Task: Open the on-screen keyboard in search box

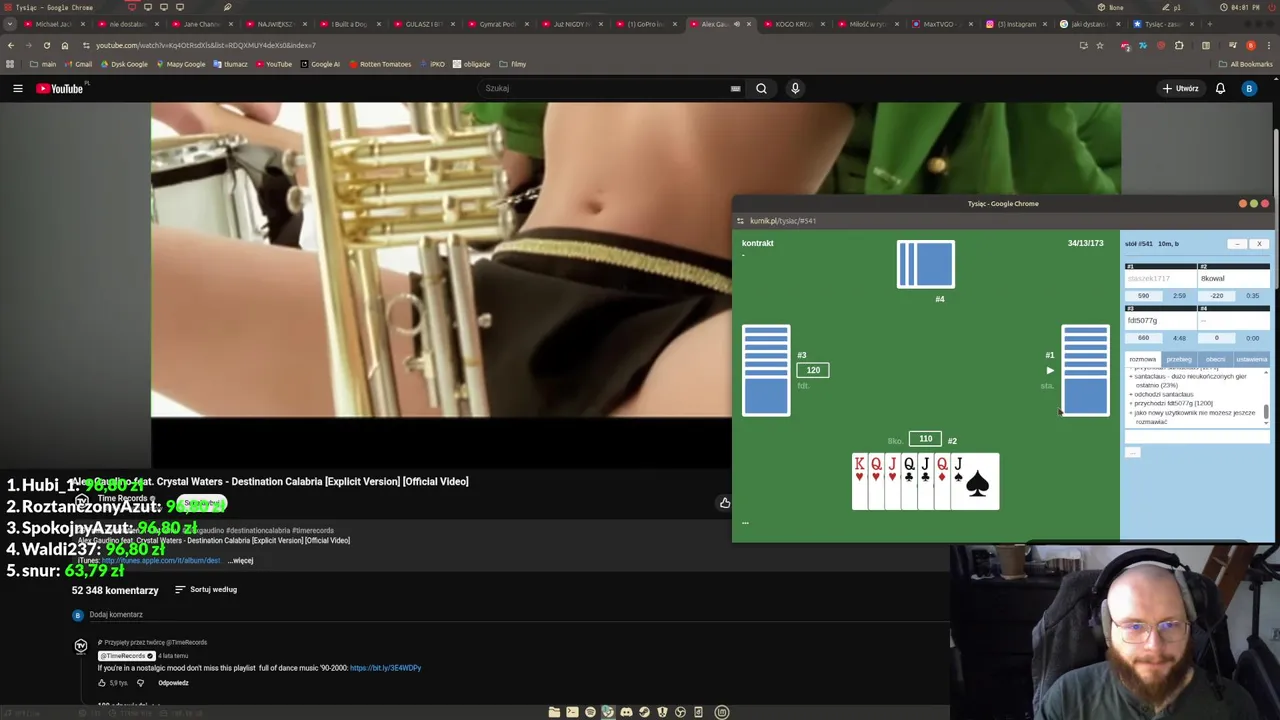Action: [x=735, y=88]
